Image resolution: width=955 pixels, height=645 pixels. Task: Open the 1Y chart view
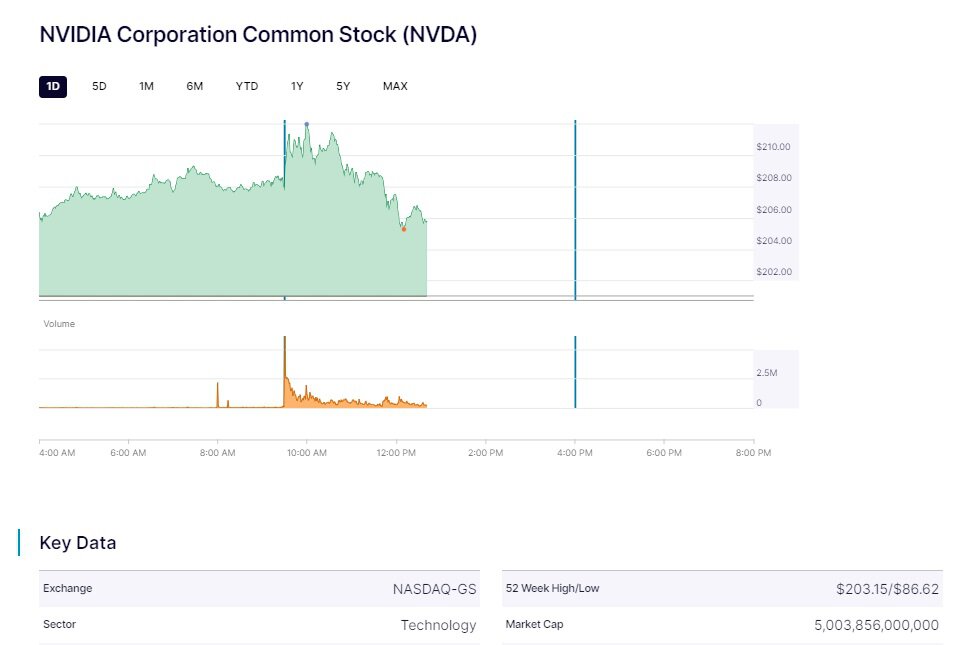(297, 86)
